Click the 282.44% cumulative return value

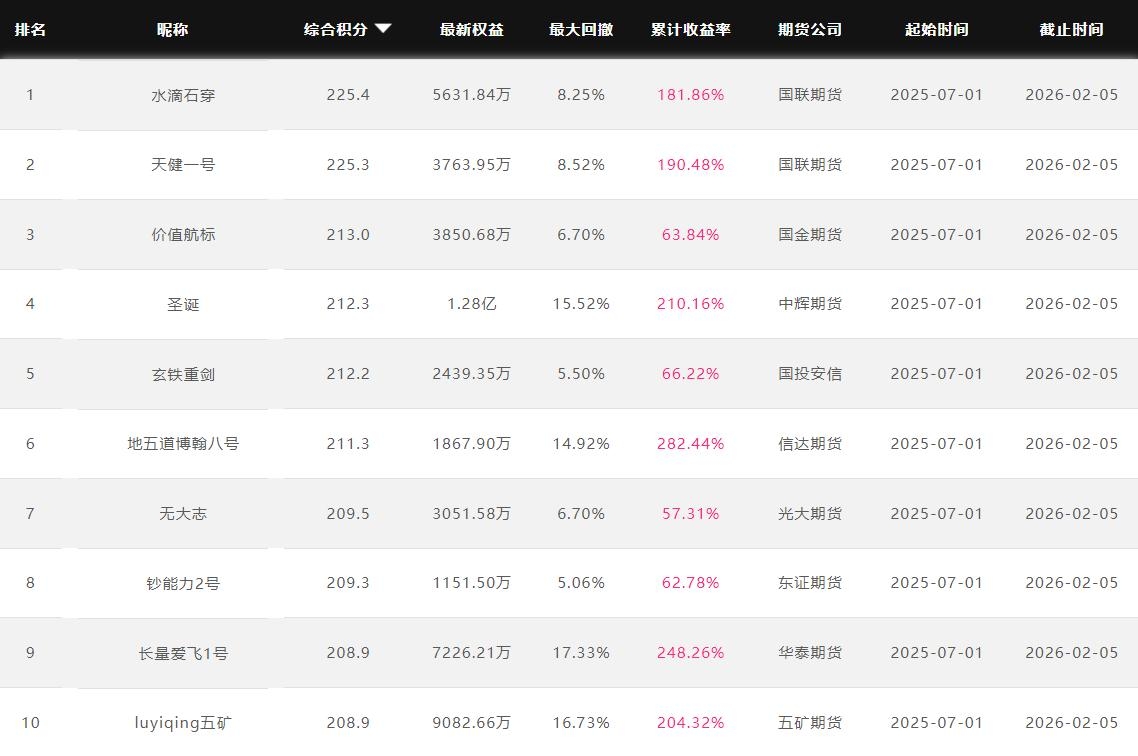pos(690,444)
